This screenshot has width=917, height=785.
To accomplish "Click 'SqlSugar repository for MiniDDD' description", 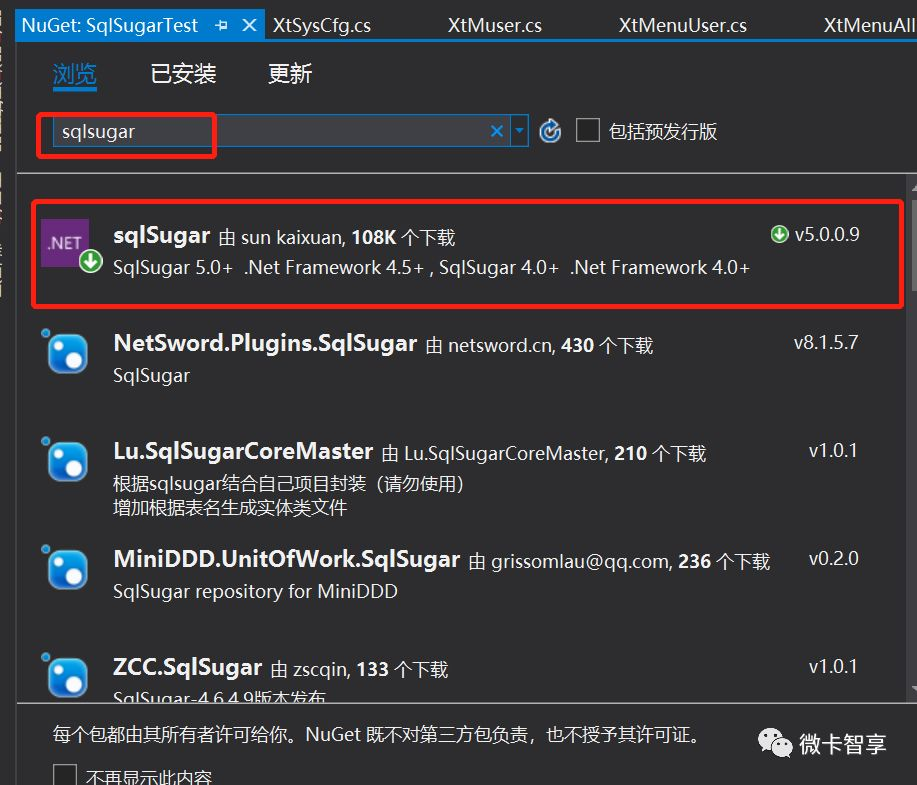I will (x=255, y=591).
